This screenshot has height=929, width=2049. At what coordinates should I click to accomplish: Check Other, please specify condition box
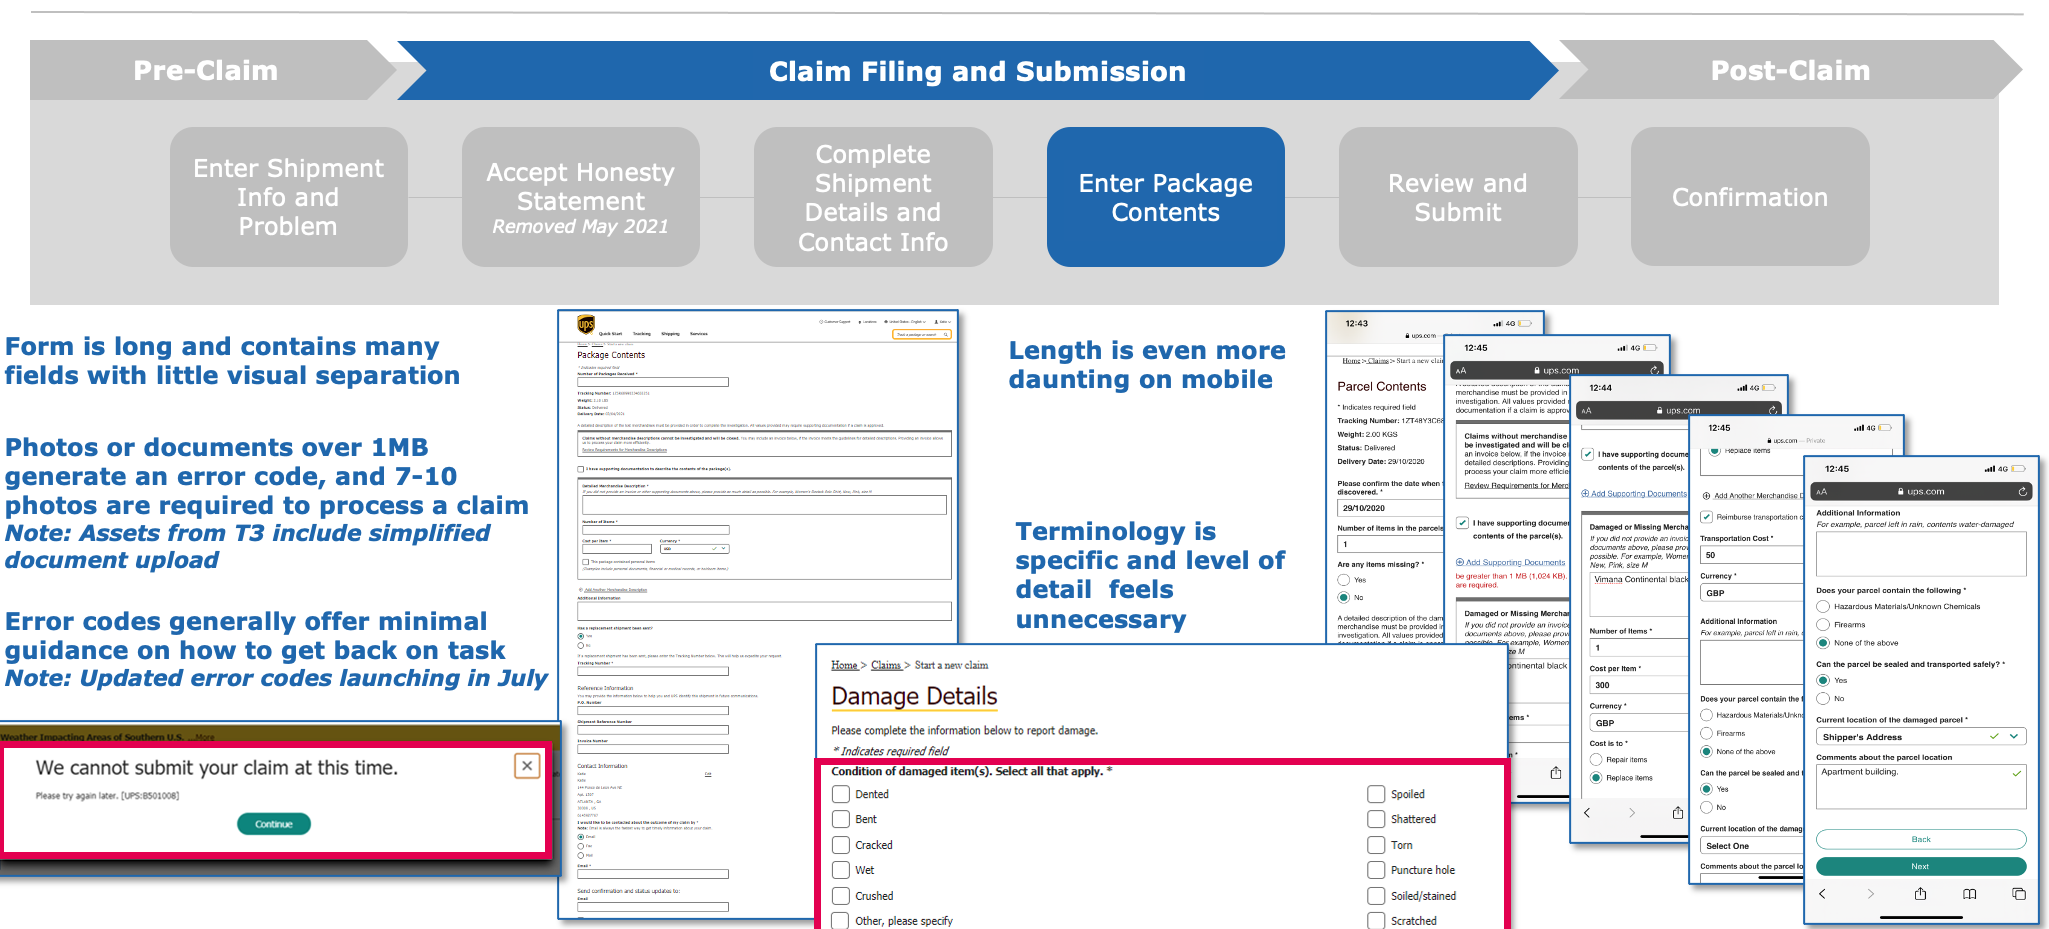pos(841,921)
